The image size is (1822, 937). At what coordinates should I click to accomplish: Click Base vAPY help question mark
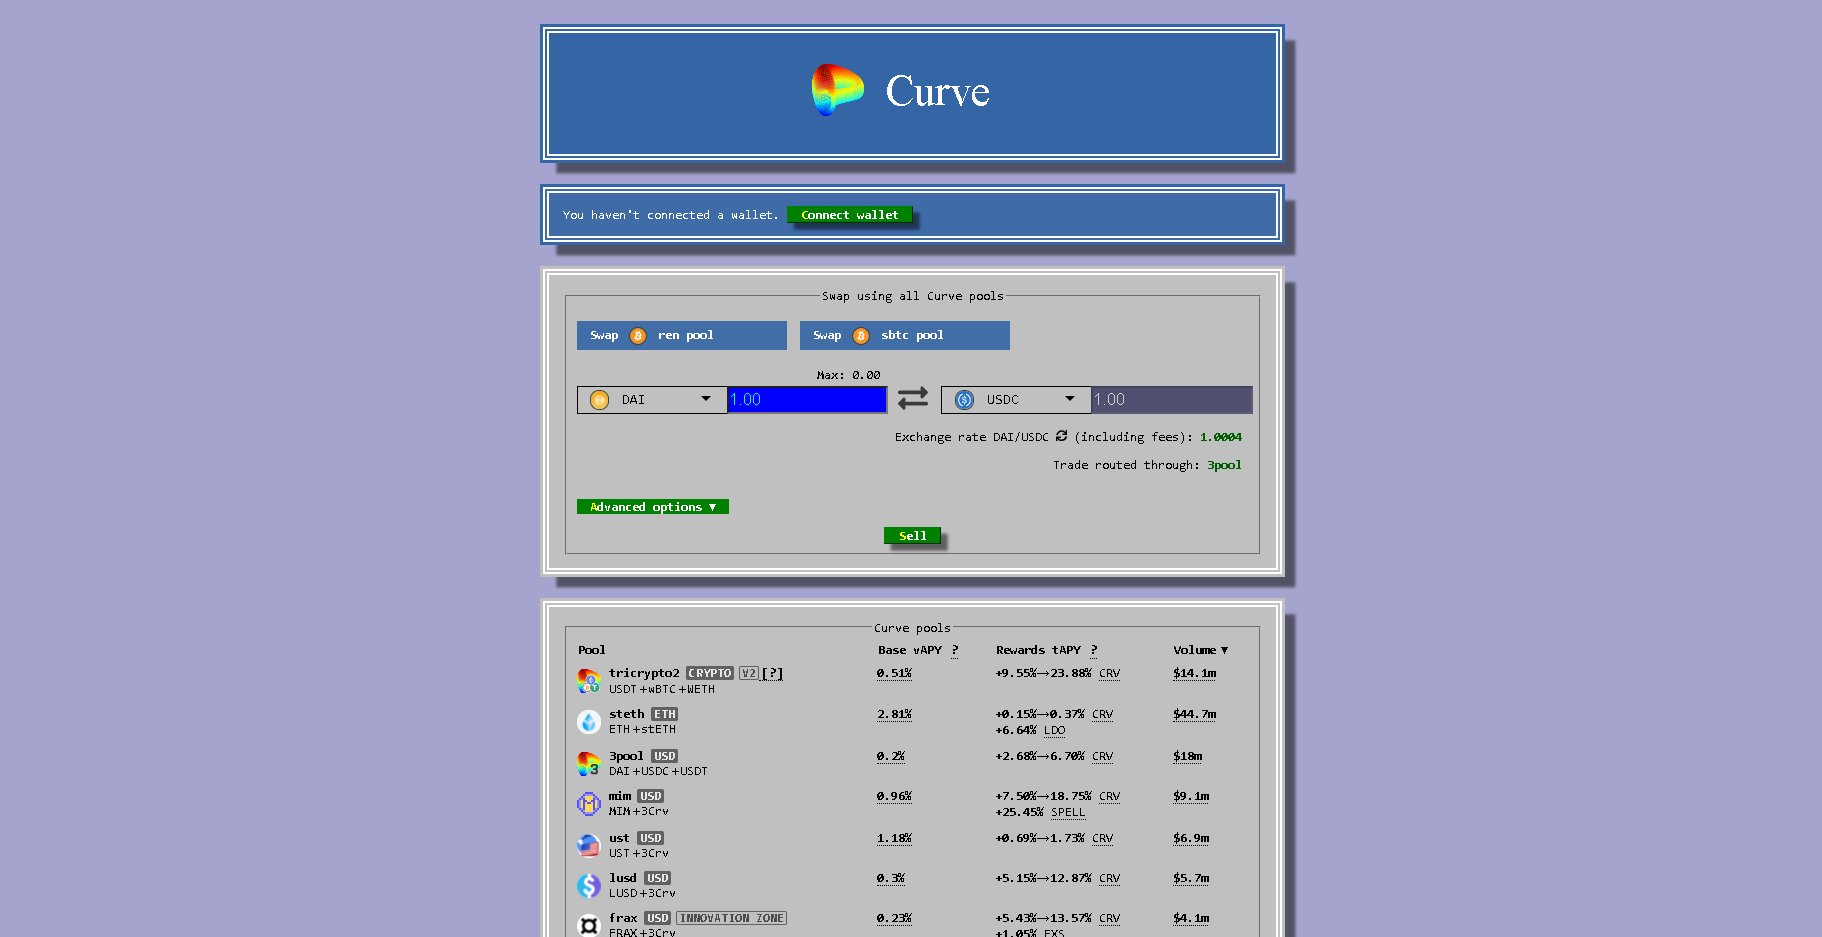click(955, 650)
